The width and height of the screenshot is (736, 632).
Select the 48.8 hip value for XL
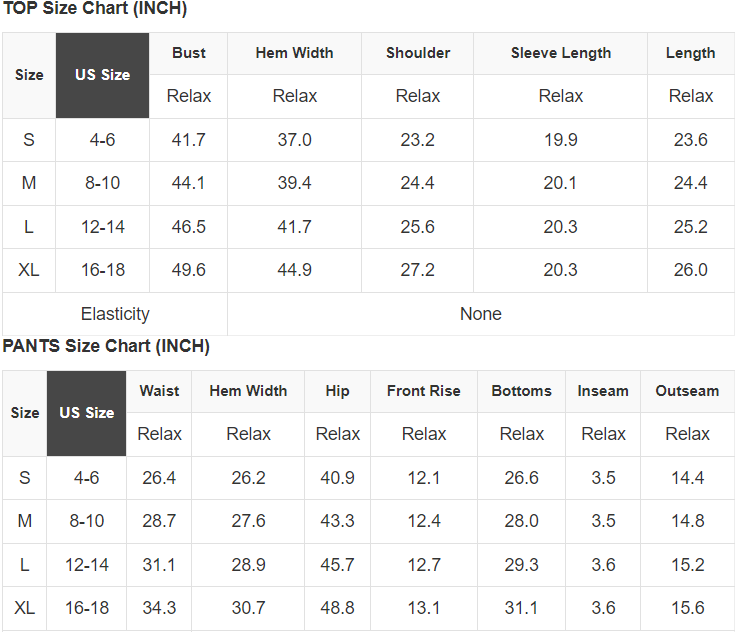pos(337,608)
